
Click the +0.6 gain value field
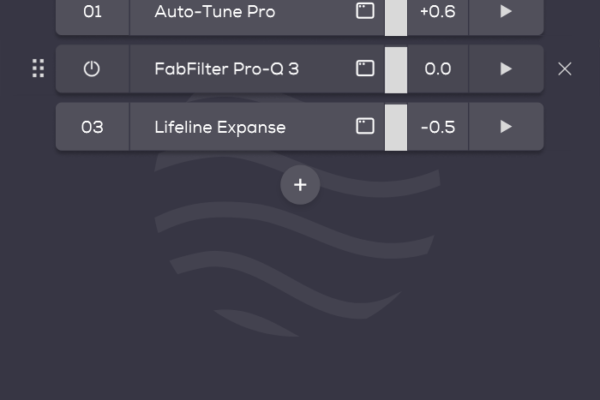click(x=437, y=12)
